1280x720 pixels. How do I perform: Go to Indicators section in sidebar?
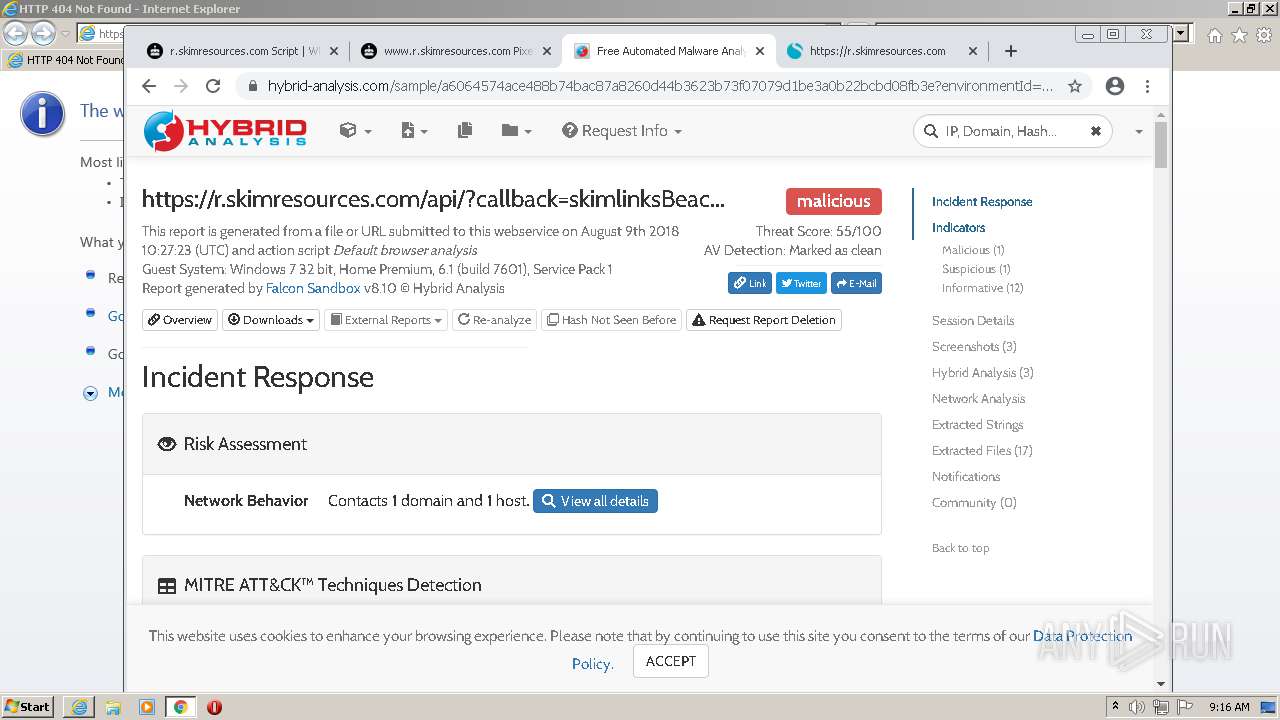coord(958,227)
